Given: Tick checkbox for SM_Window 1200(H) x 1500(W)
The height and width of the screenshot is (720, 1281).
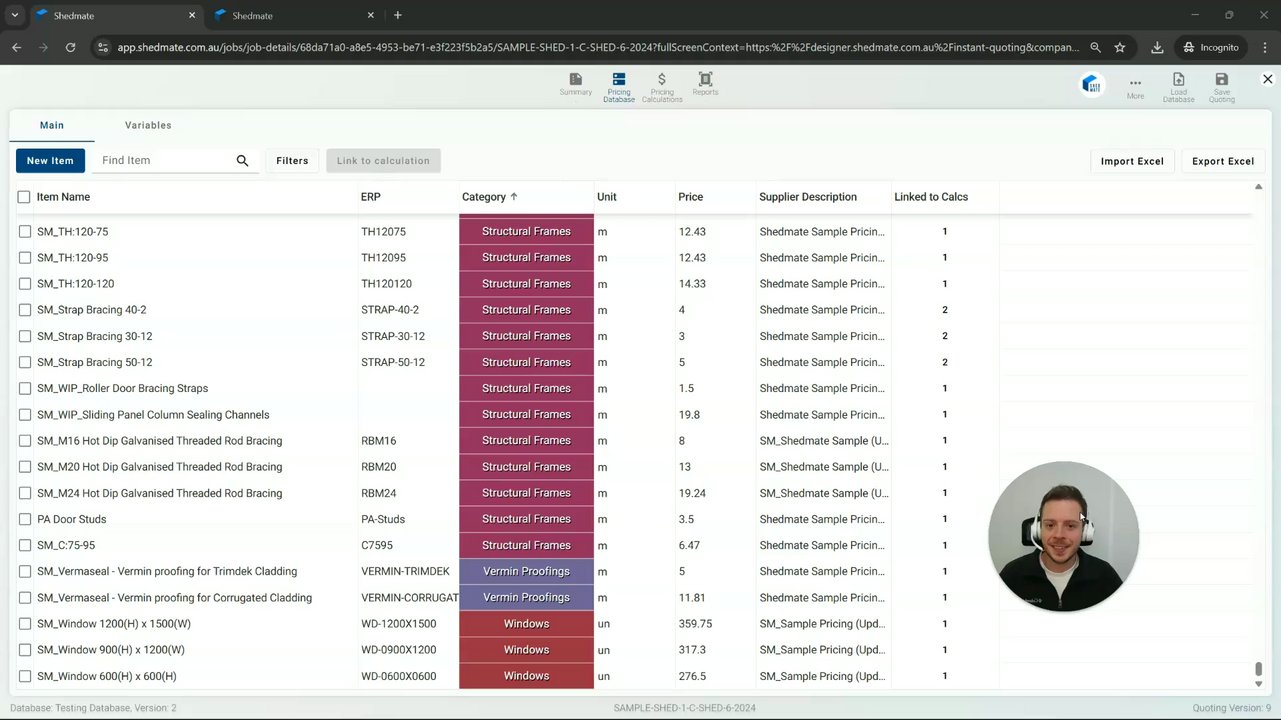Looking at the screenshot, I should pos(25,624).
